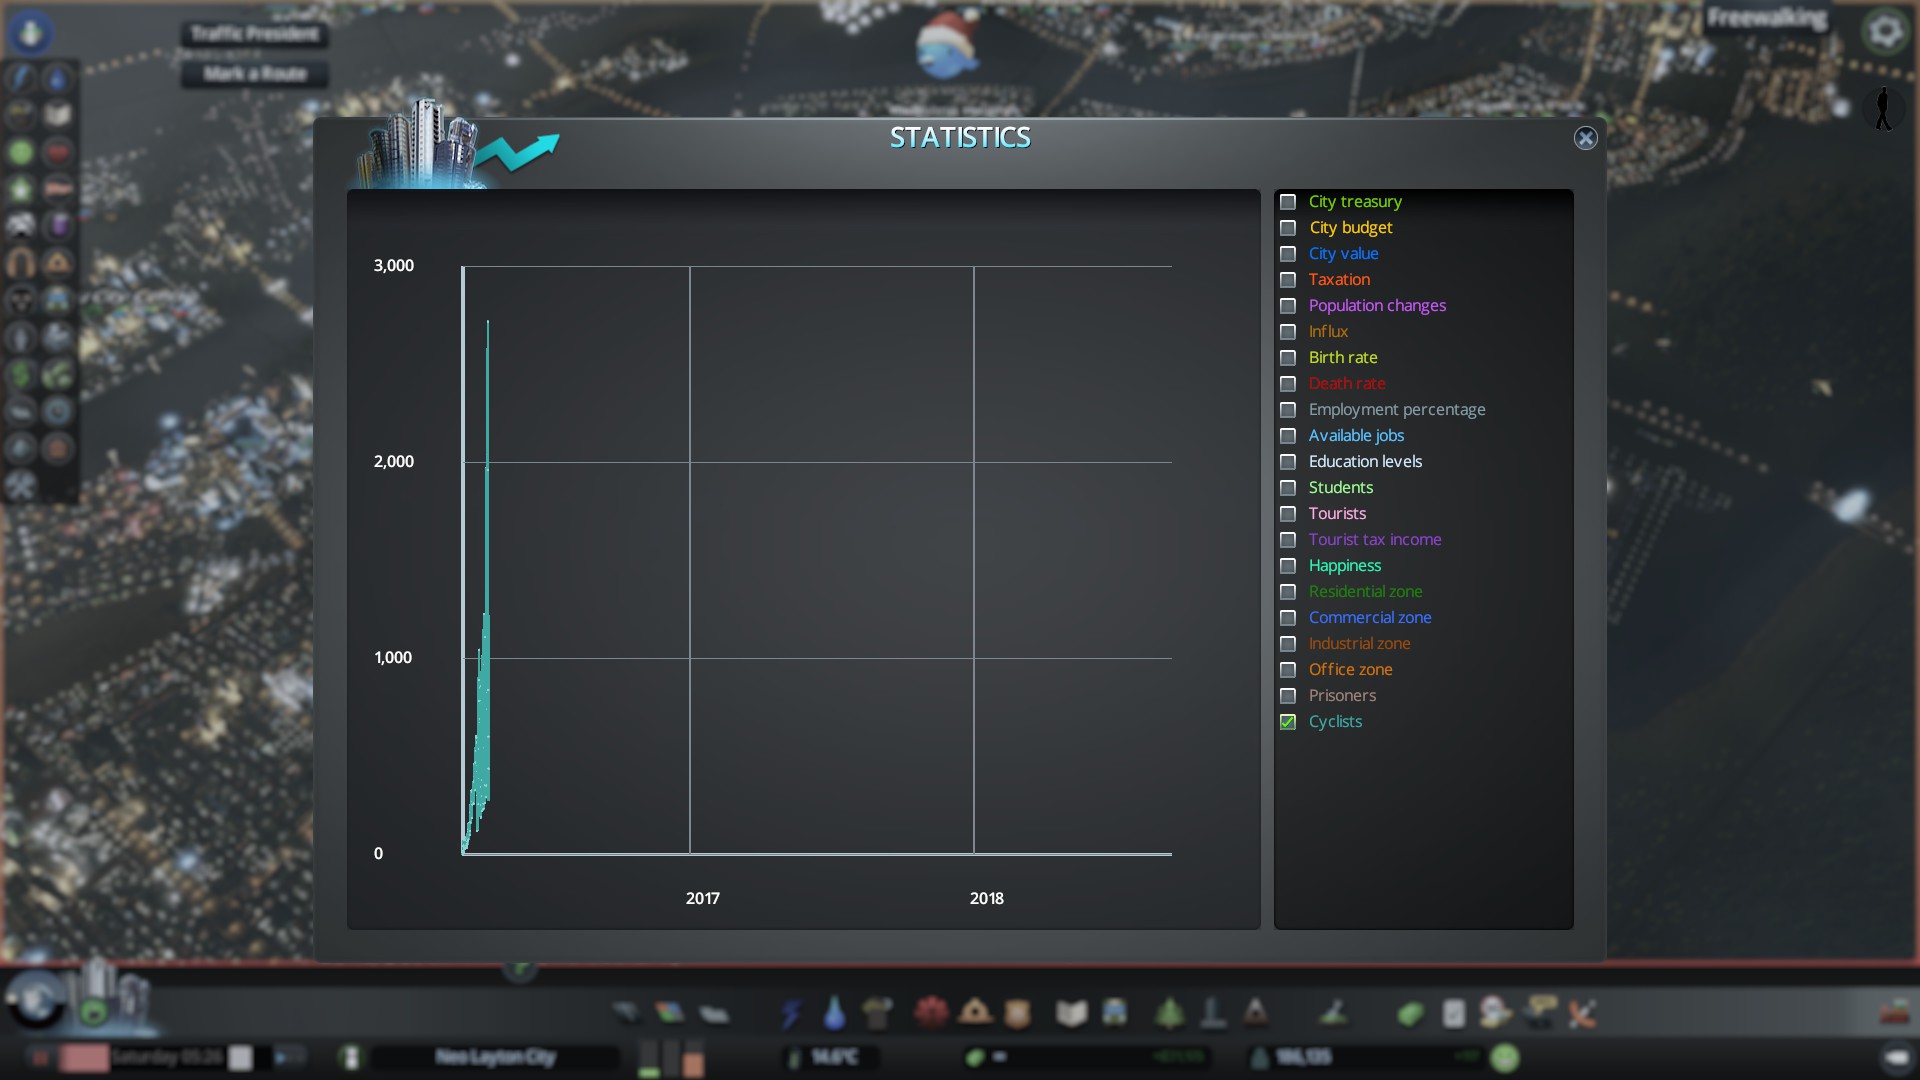Open the Parks and Plazas menu
Image resolution: width=1920 pixels, height=1080 pixels.
(1169, 1013)
